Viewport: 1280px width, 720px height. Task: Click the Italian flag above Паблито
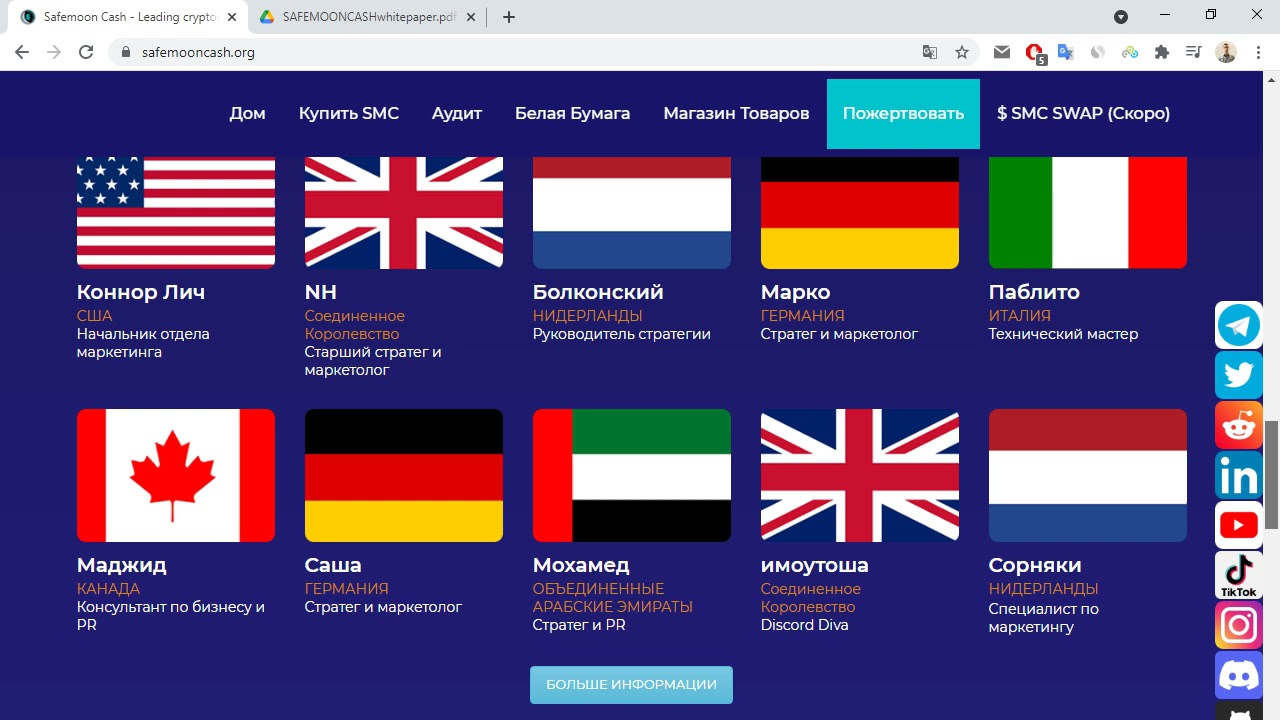pyautogui.click(x=1088, y=212)
